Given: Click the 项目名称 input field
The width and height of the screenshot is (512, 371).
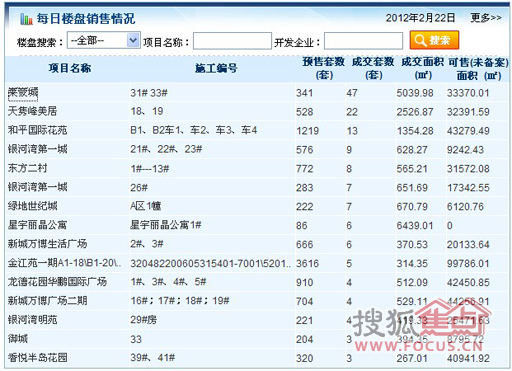Looking at the screenshot, I should (232, 41).
